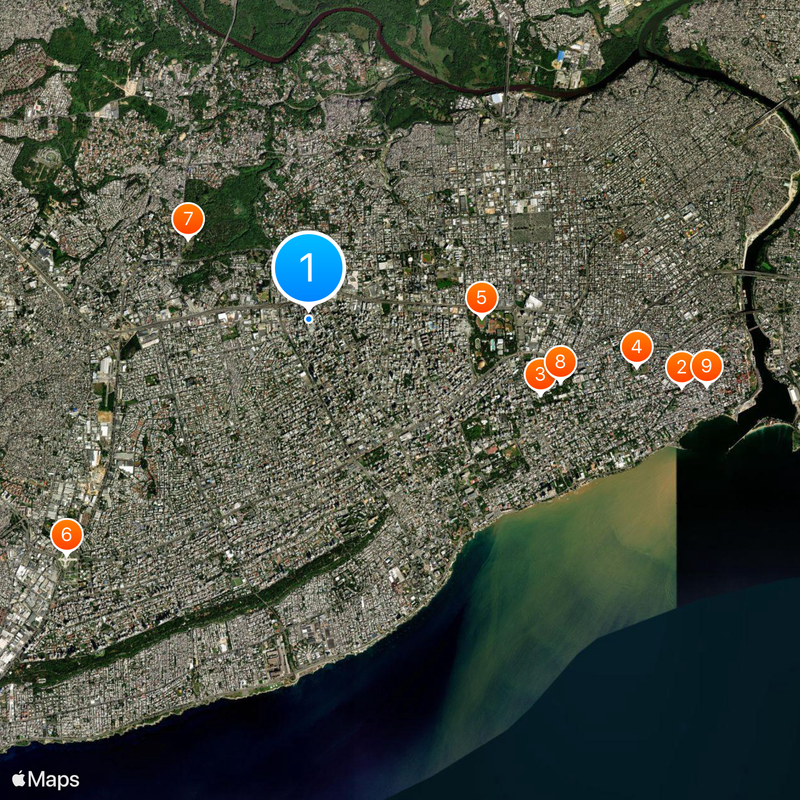Select orange pin 6 in the southwest
The image size is (800, 800).
(x=67, y=535)
